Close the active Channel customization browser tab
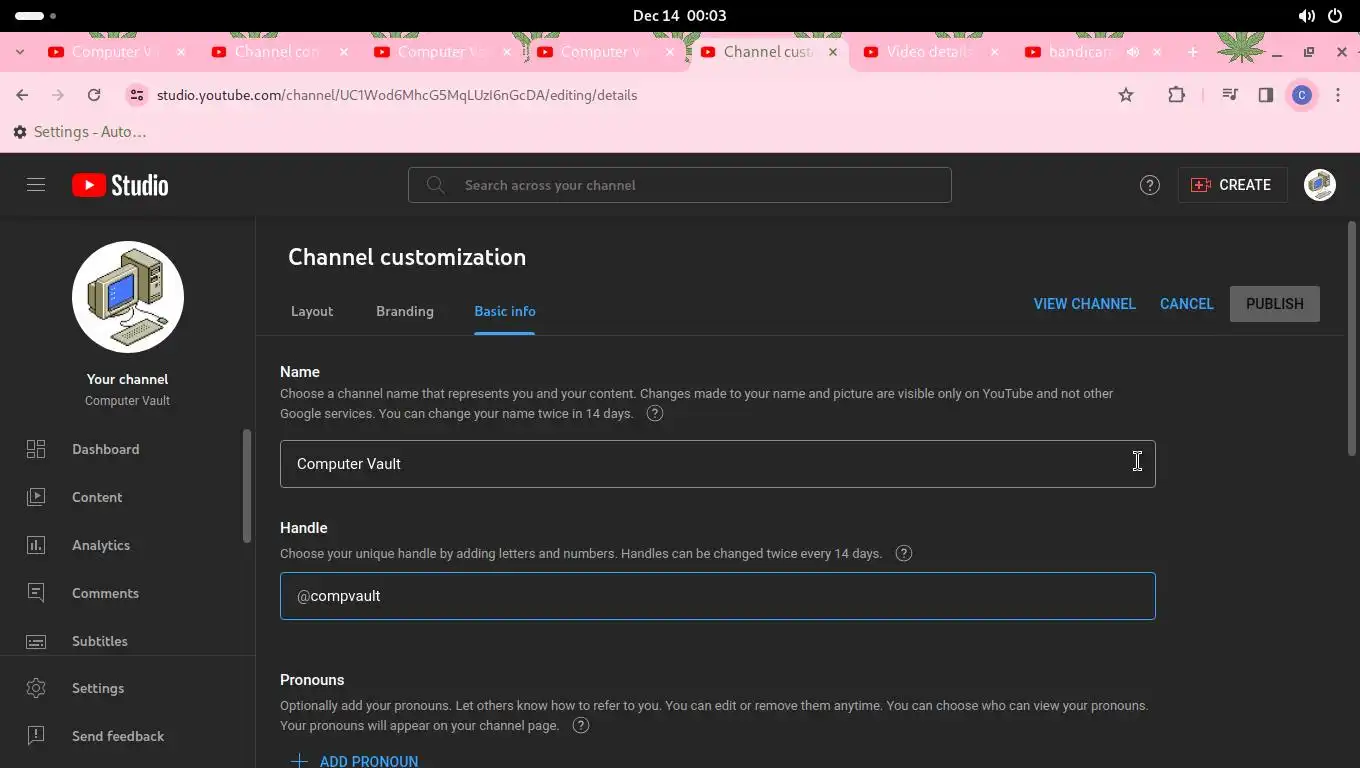This screenshot has height=768, width=1360. tap(832, 52)
